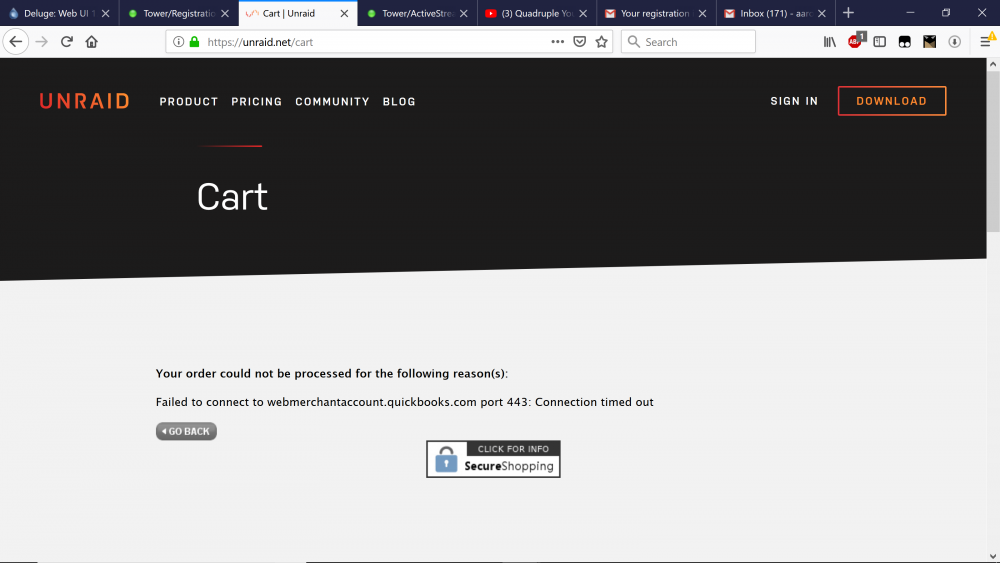Close the Tower/Registration tab
This screenshot has width=1000, height=563.
(x=224, y=13)
